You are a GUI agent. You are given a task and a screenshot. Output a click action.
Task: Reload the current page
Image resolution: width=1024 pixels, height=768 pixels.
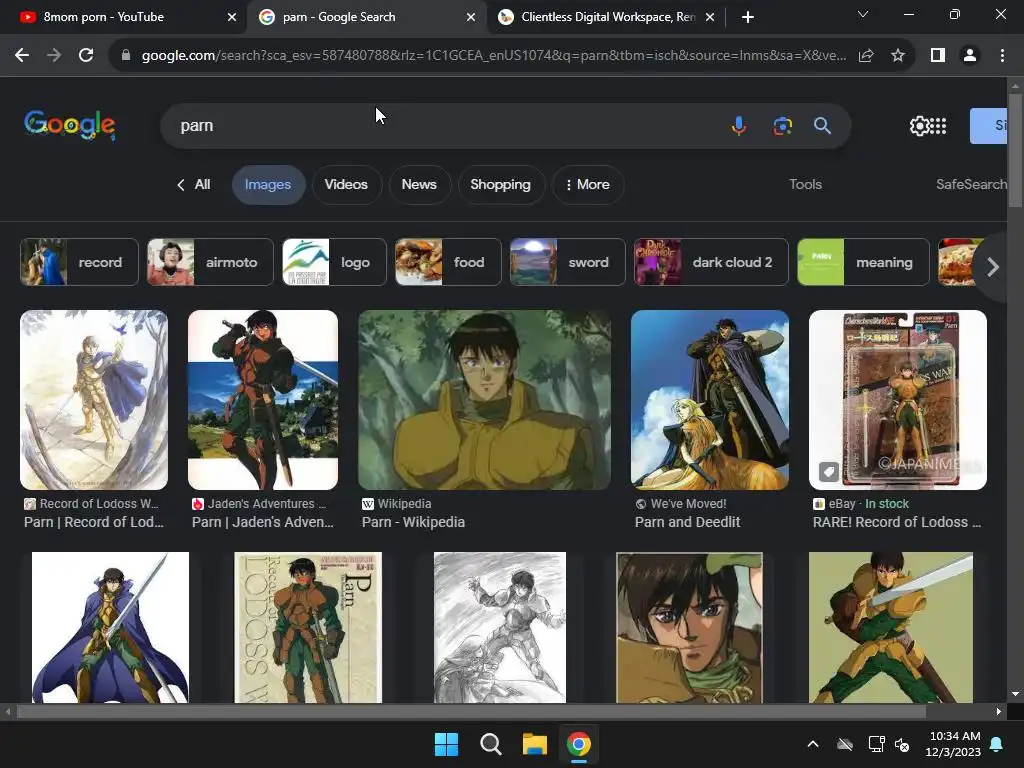[x=86, y=56]
